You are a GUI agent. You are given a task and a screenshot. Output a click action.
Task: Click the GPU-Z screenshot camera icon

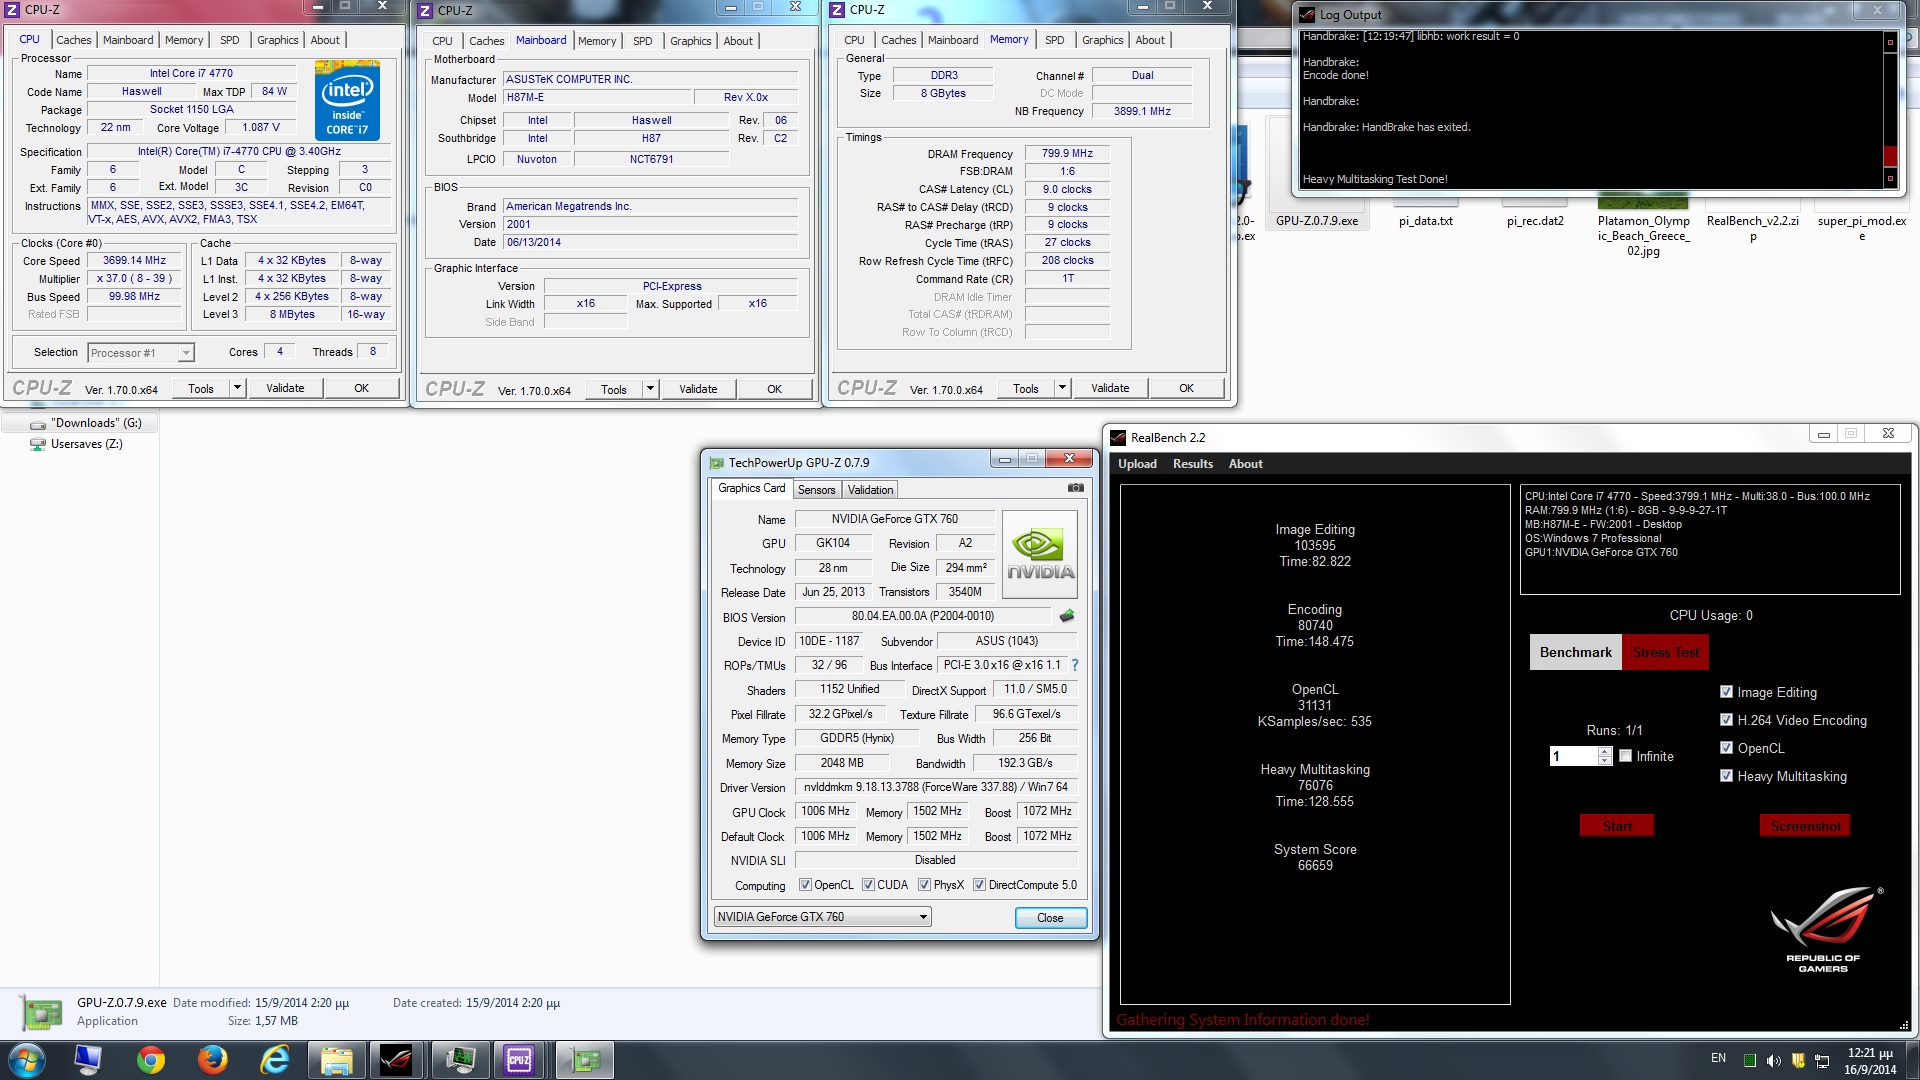(1075, 488)
